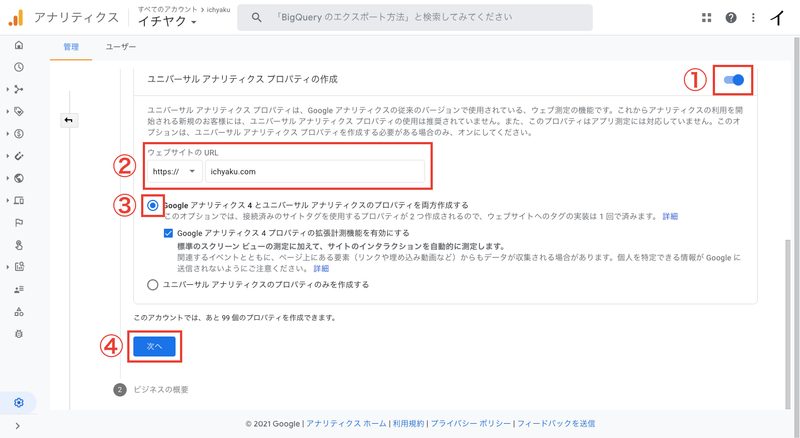Expand arrow beside Engagement tag icon
The image size is (800, 438).
pos(8,111)
